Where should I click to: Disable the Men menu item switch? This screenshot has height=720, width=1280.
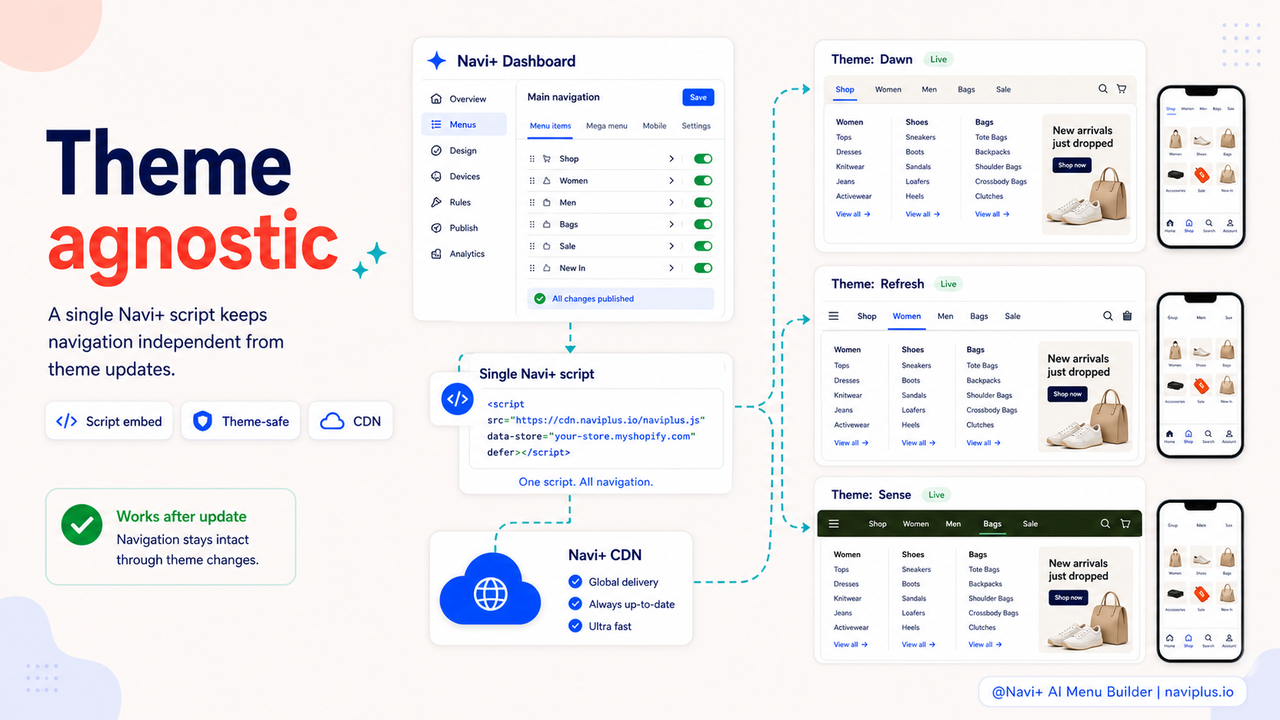tap(703, 203)
